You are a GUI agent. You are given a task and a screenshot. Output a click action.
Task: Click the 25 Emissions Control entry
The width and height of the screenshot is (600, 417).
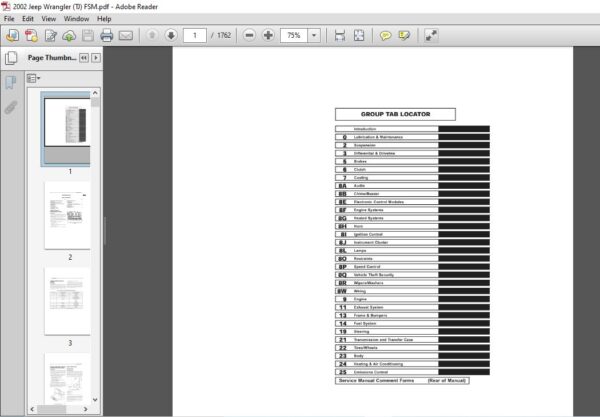412,372
